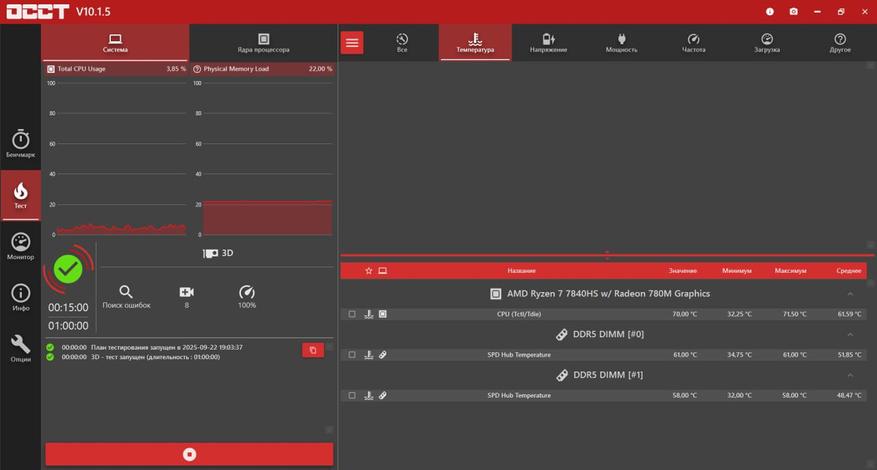This screenshot has width=877, height=470.
Task: Click the Total CPU Usage graph header
Action: [116, 69]
